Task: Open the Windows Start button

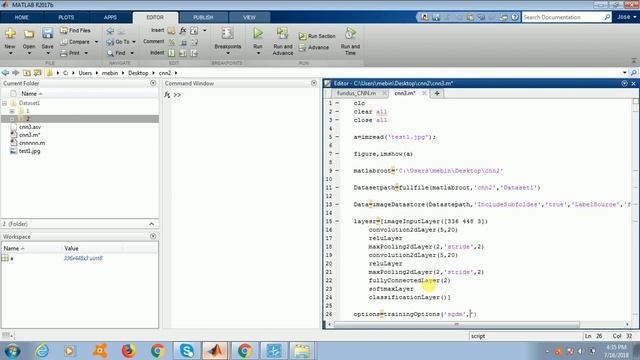Action: pos(12,351)
